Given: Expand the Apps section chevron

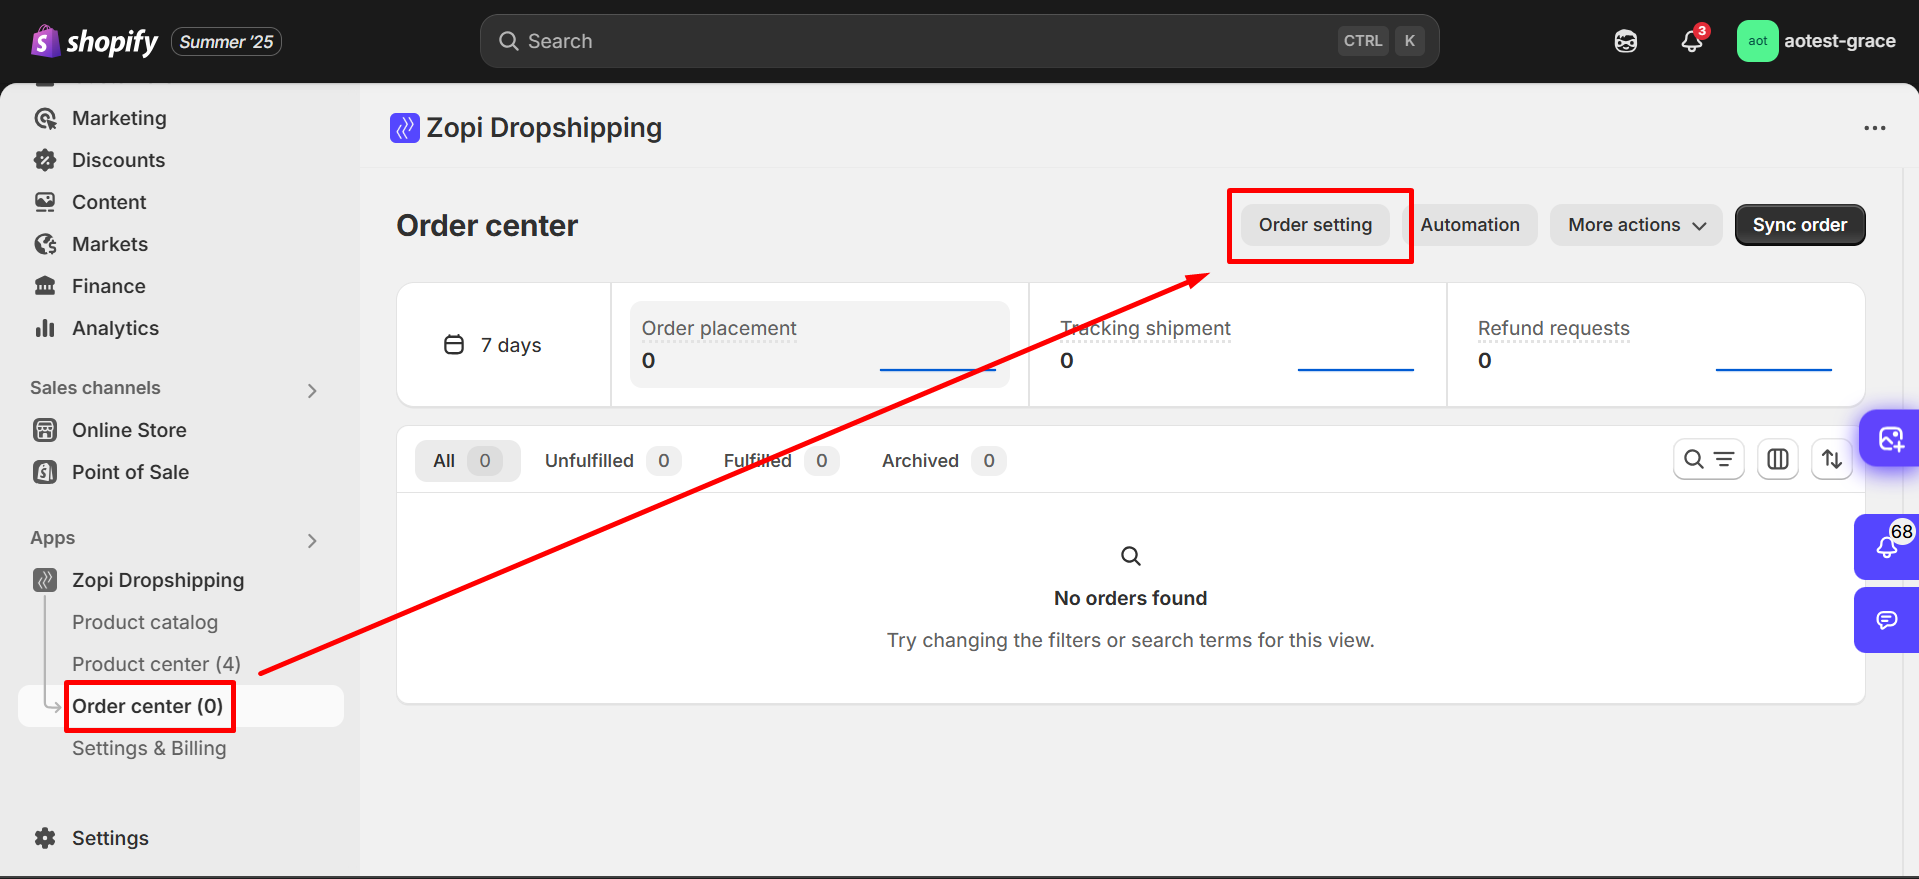Looking at the screenshot, I should [312, 540].
